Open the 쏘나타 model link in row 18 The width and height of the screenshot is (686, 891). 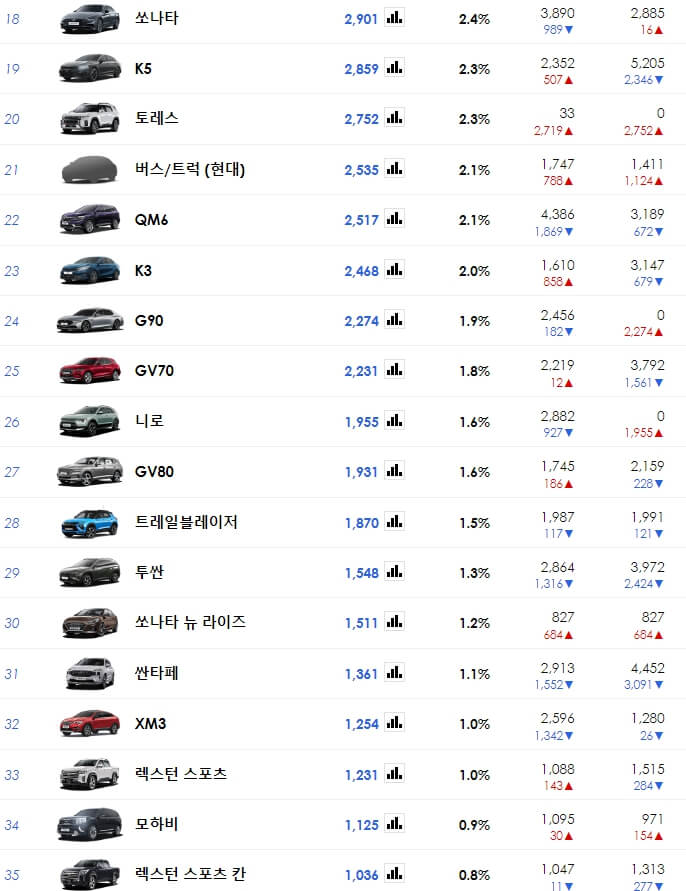pyautogui.click(x=156, y=18)
